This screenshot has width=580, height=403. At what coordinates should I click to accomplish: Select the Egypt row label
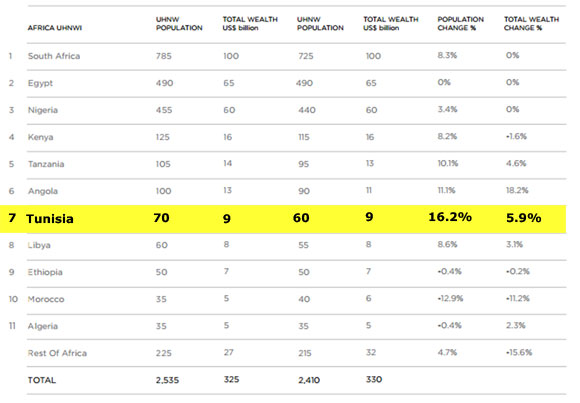pyautogui.click(x=40, y=83)
